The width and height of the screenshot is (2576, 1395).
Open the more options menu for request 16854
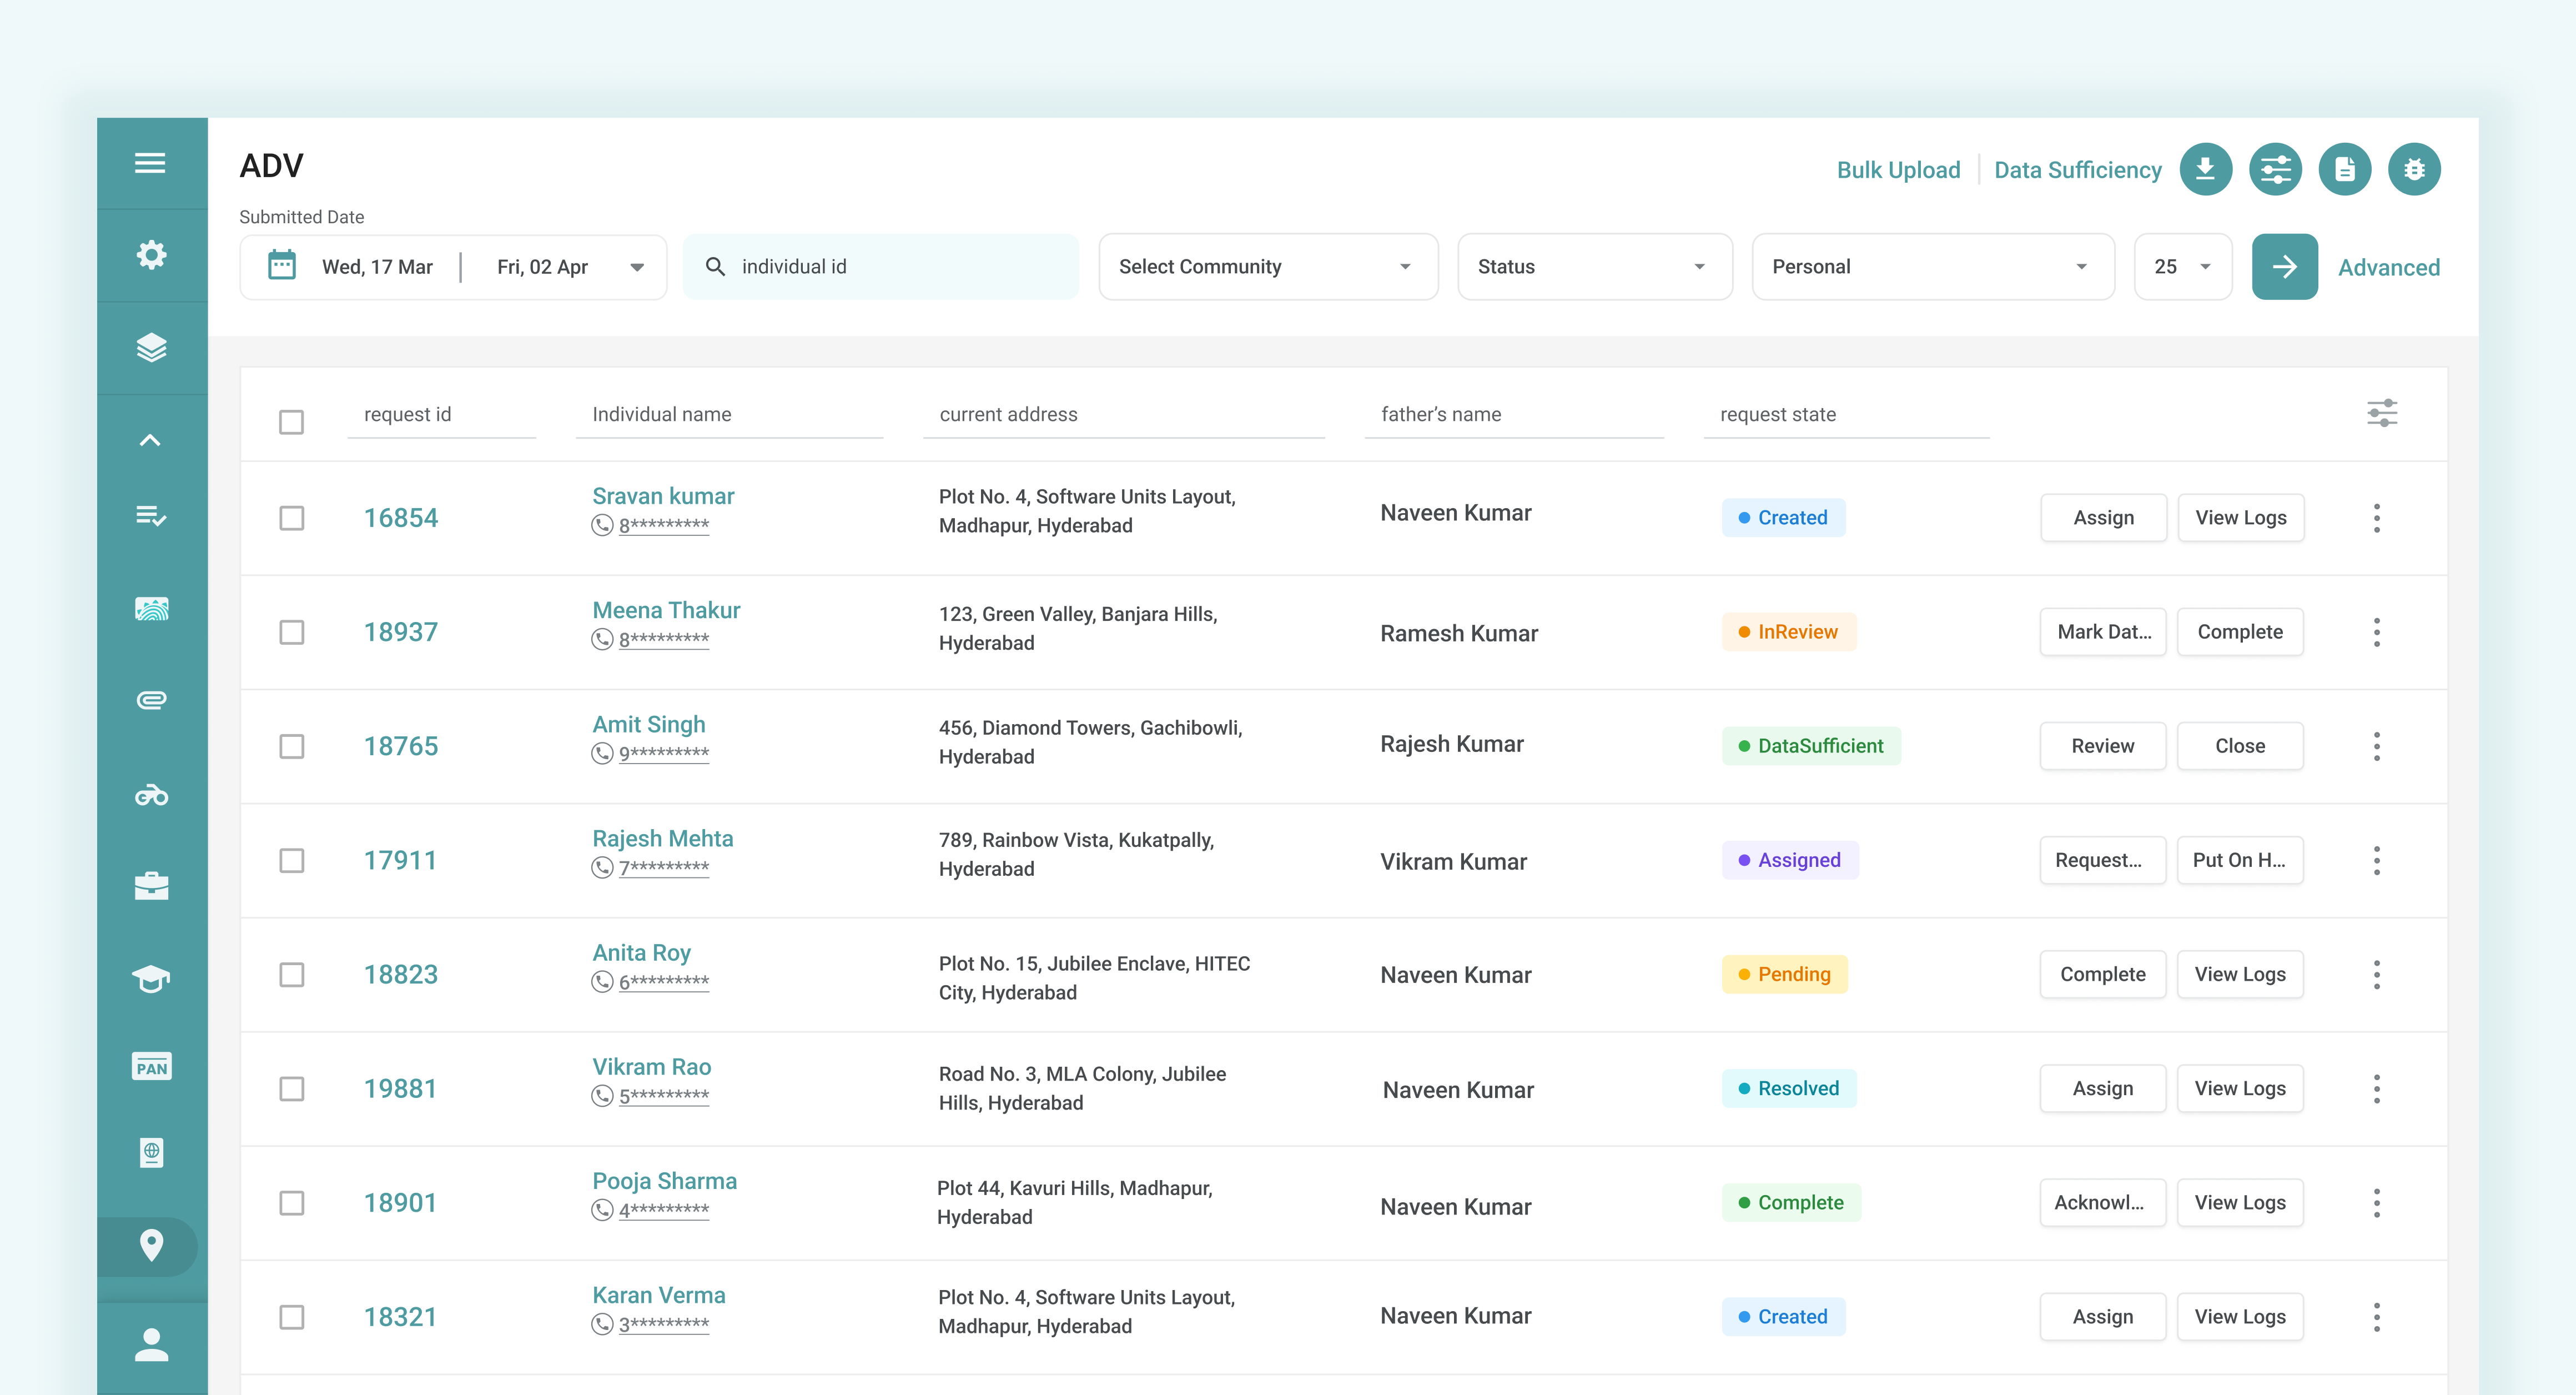point(2376,517)
